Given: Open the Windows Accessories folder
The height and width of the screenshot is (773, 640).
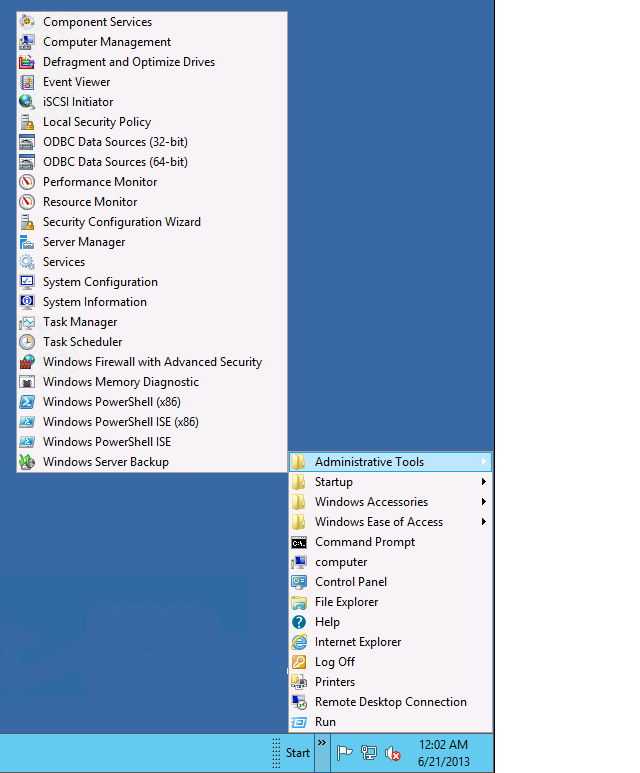Looking at the screenshot, I should click(391, 502).
